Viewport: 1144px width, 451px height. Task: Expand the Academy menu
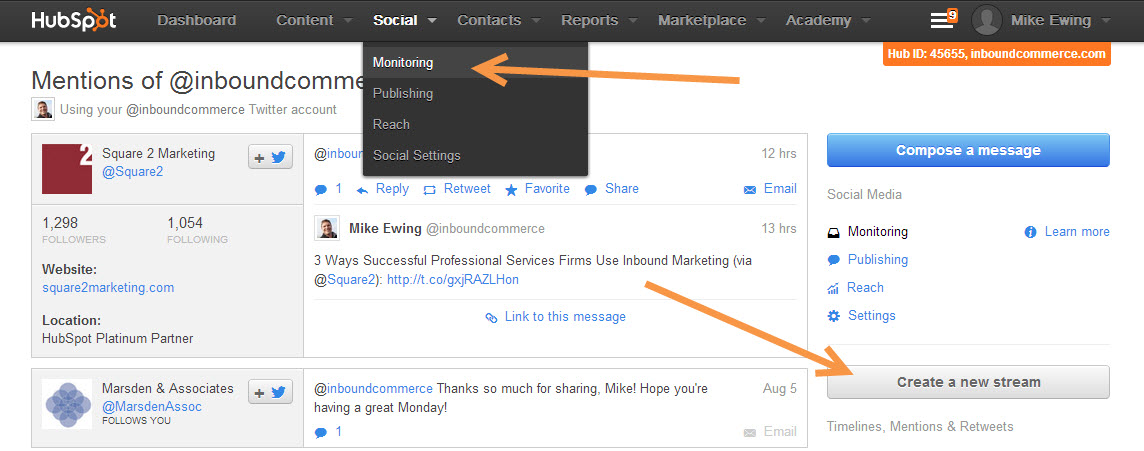pos(827,20)
